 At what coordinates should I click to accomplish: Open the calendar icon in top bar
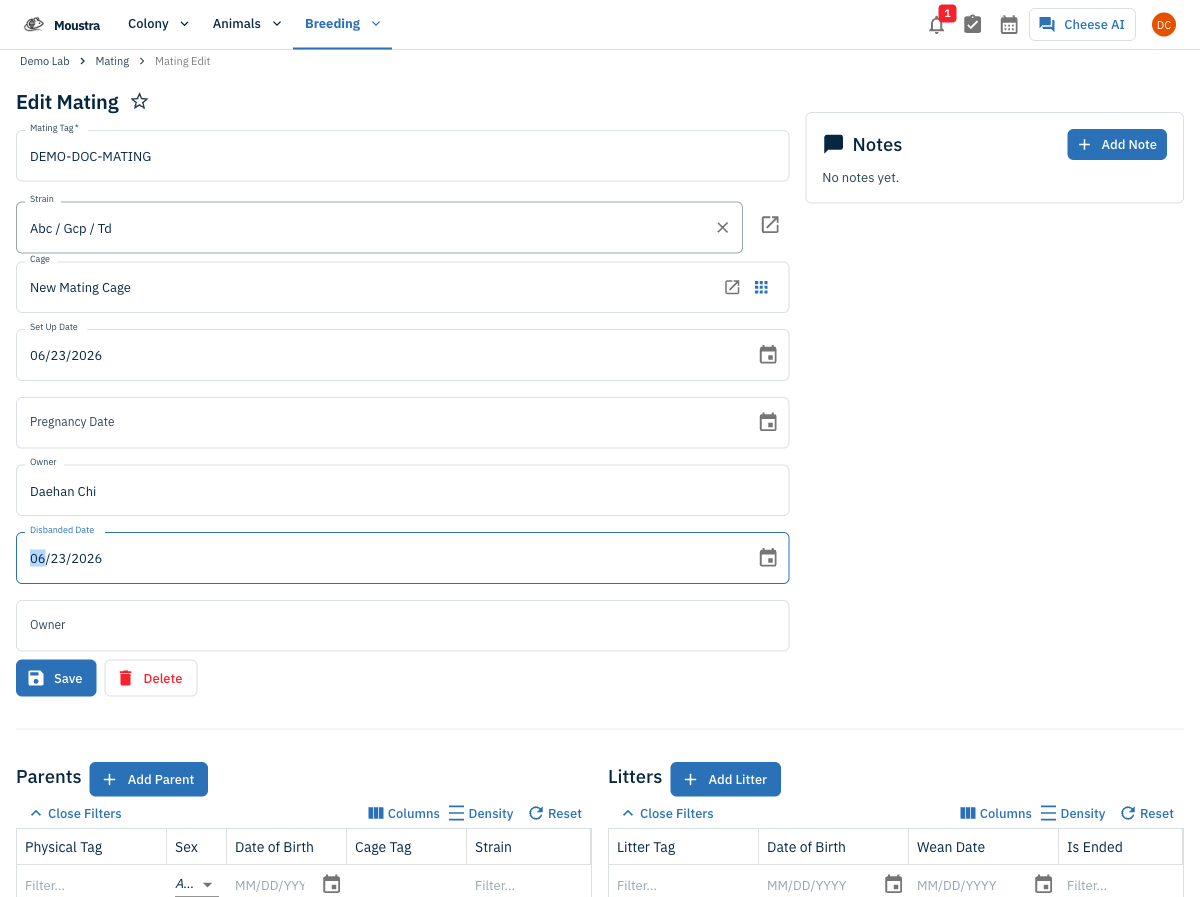pos(1009,25)
